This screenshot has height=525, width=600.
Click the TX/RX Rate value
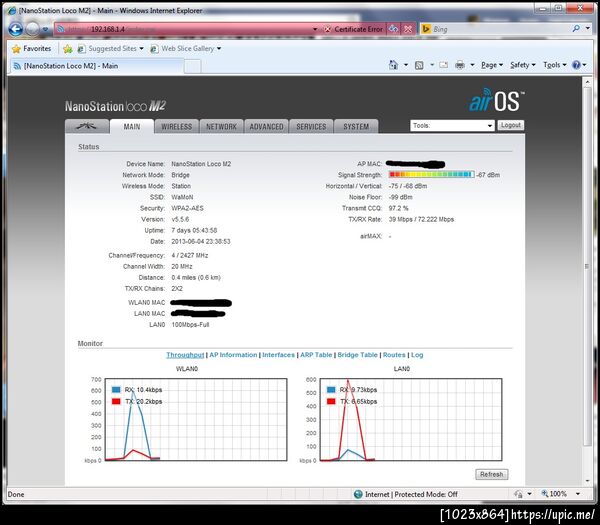coord(421,219)
